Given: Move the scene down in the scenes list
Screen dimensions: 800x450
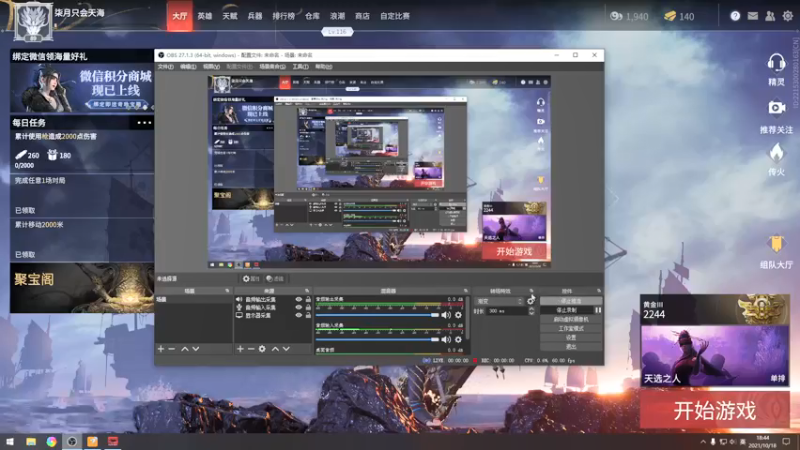Looking at the screenshot, I should [195, 349].
